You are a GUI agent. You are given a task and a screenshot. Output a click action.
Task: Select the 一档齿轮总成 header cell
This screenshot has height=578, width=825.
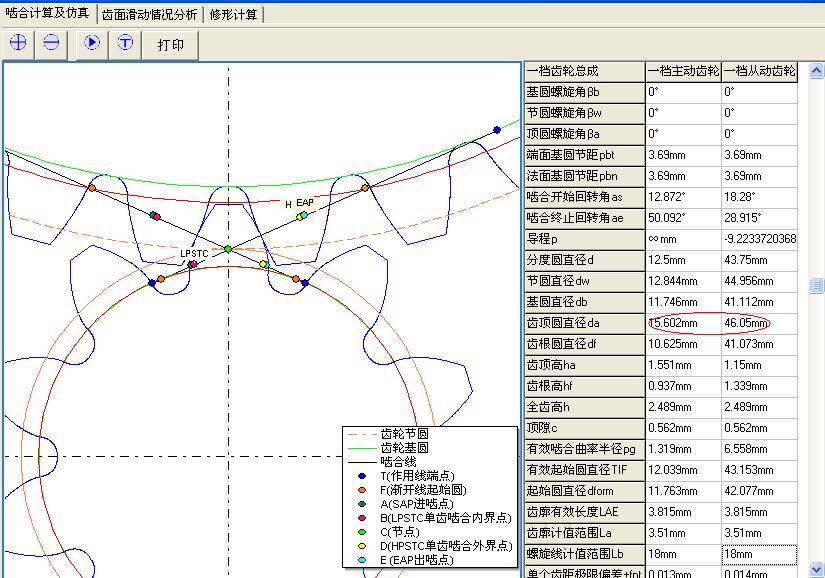click(x=585, y=71)
